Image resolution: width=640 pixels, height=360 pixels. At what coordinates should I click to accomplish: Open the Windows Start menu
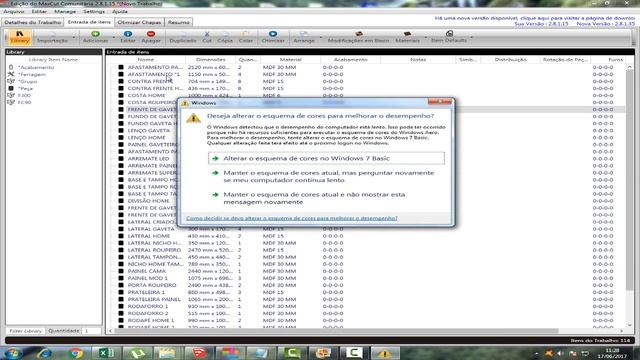pos(13,353)
